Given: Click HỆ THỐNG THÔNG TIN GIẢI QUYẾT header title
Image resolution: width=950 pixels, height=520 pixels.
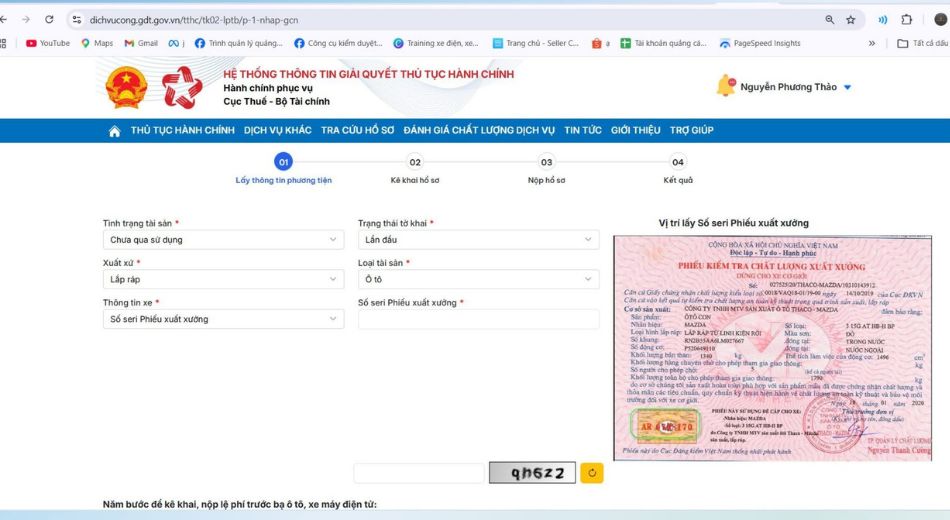Looking at the screenshot, I should point(368,74).
